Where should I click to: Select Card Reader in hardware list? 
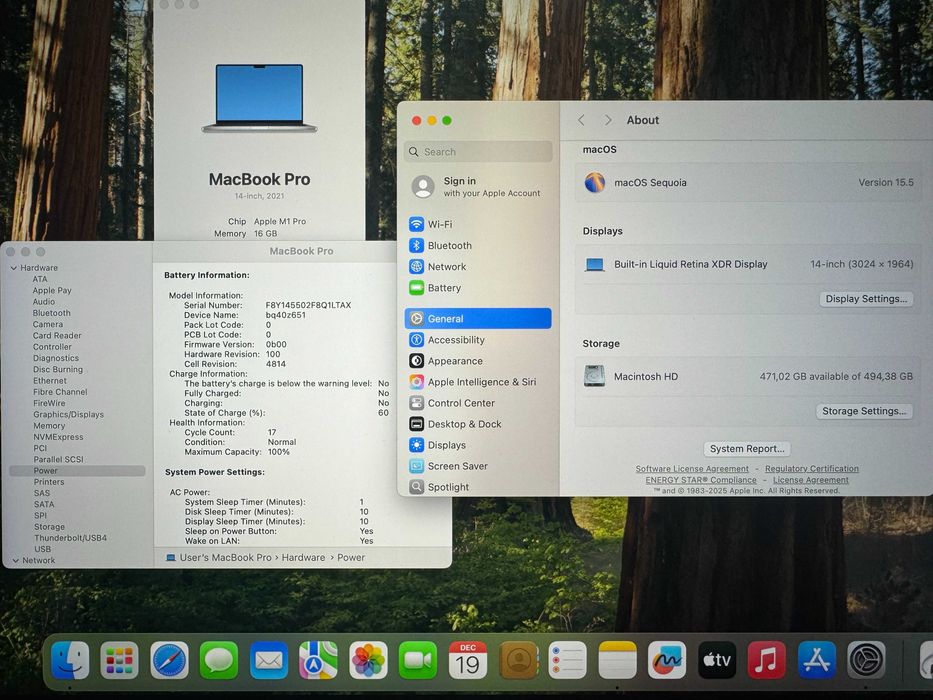57,336
